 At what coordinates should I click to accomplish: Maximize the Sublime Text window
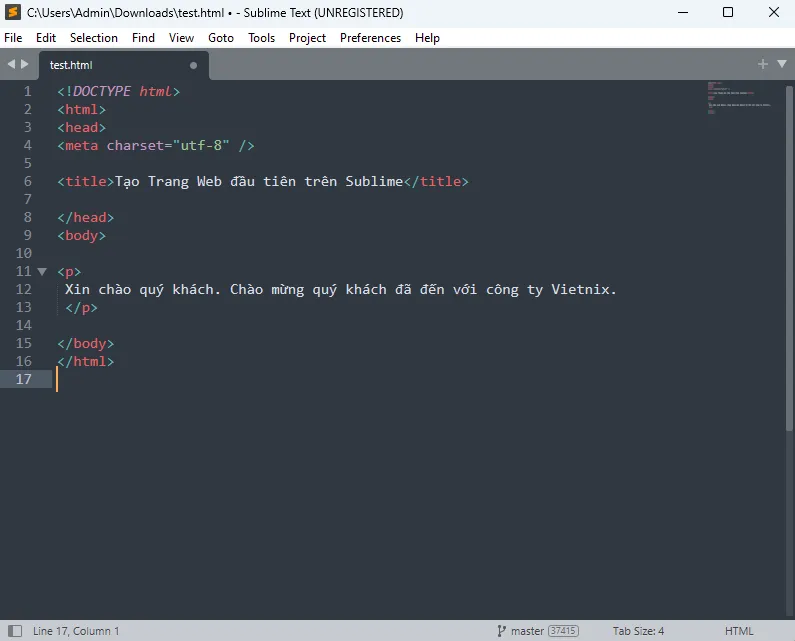728,12
